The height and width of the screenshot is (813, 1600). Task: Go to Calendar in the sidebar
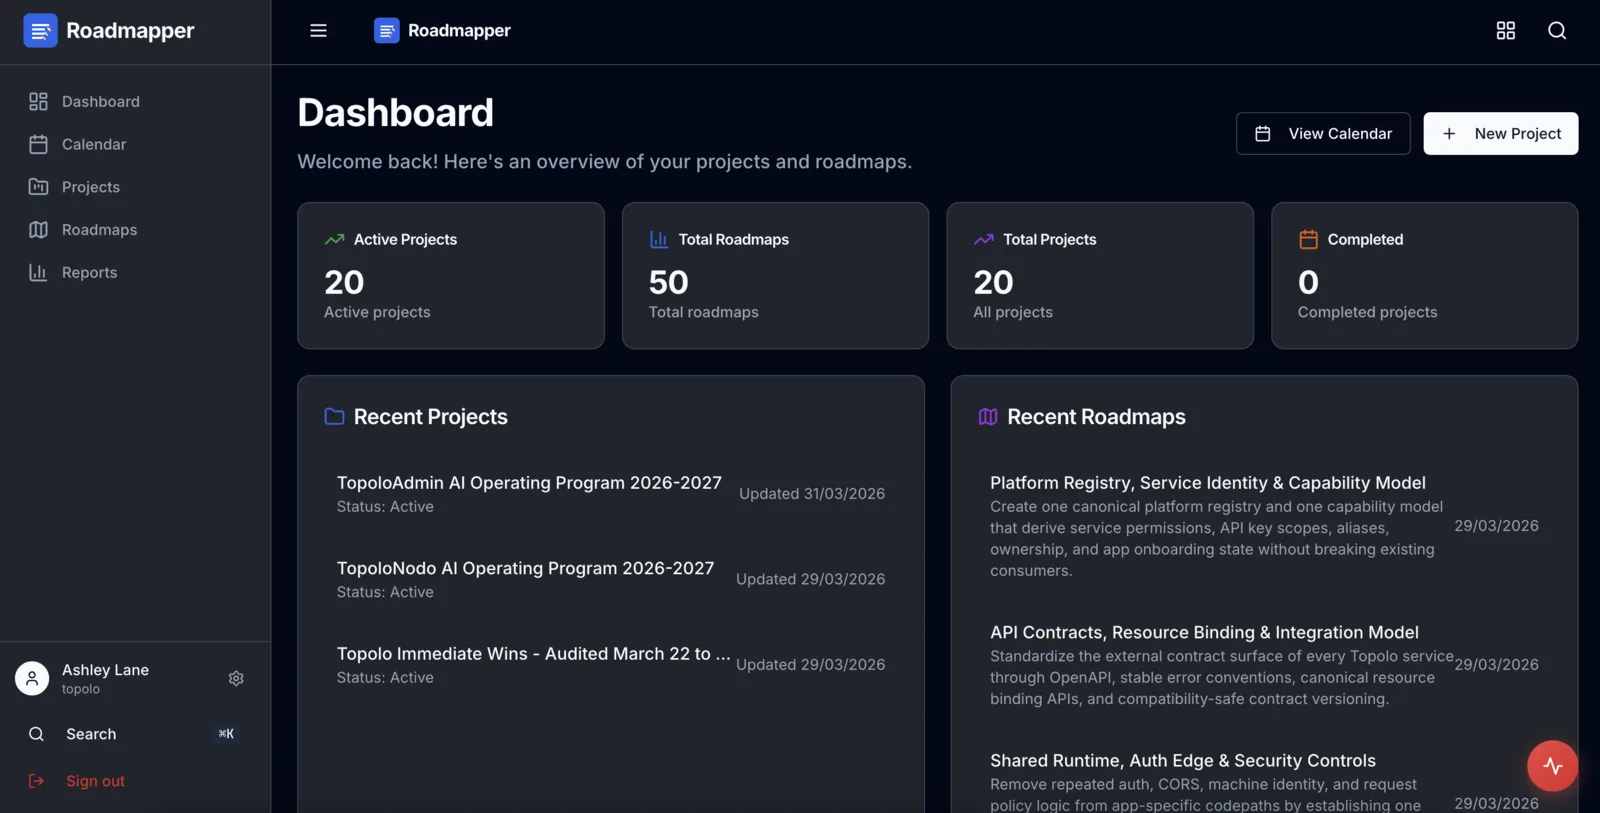[94, 145]
